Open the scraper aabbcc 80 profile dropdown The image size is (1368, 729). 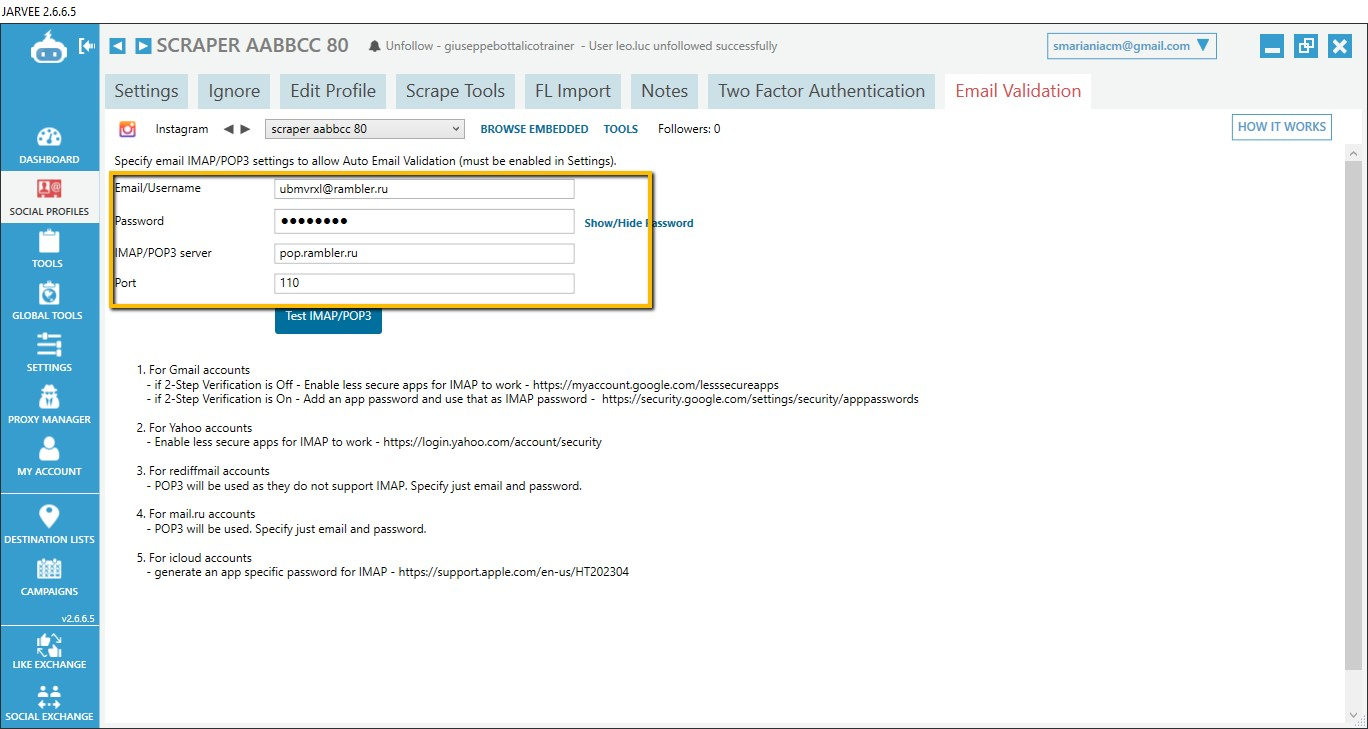coord(365,129)
